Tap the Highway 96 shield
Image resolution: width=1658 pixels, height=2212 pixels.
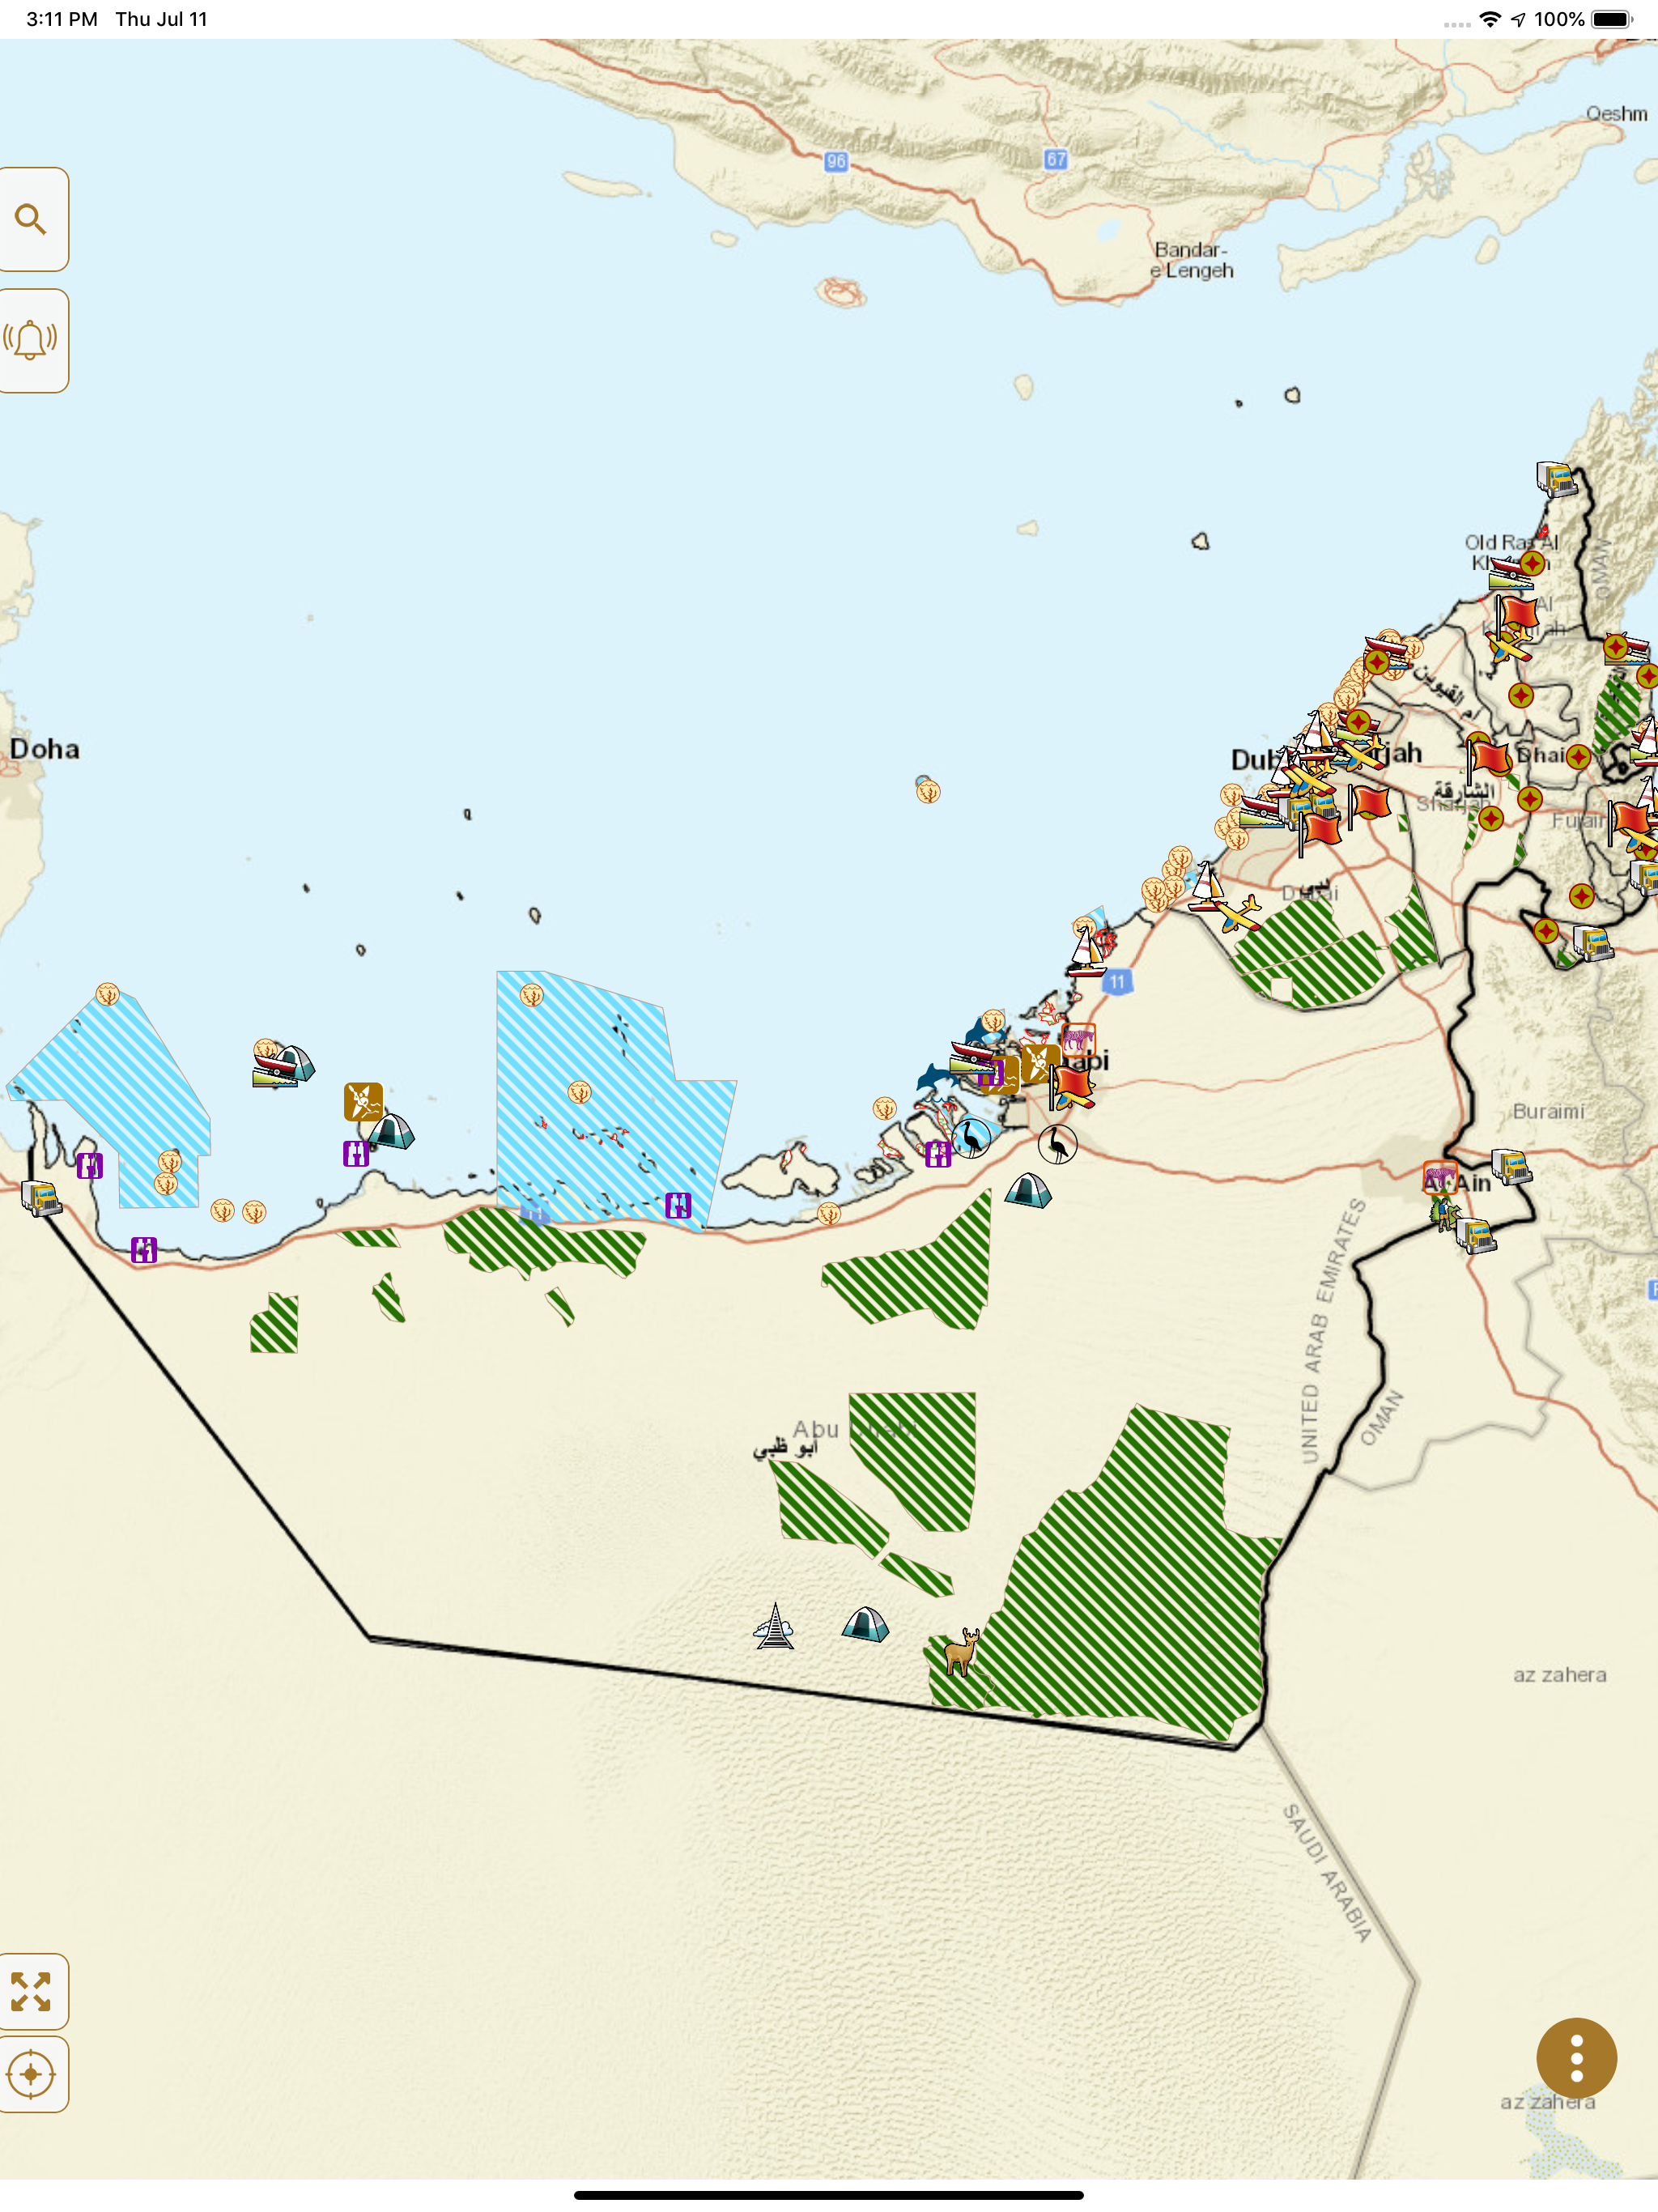(x=836, y=161)
